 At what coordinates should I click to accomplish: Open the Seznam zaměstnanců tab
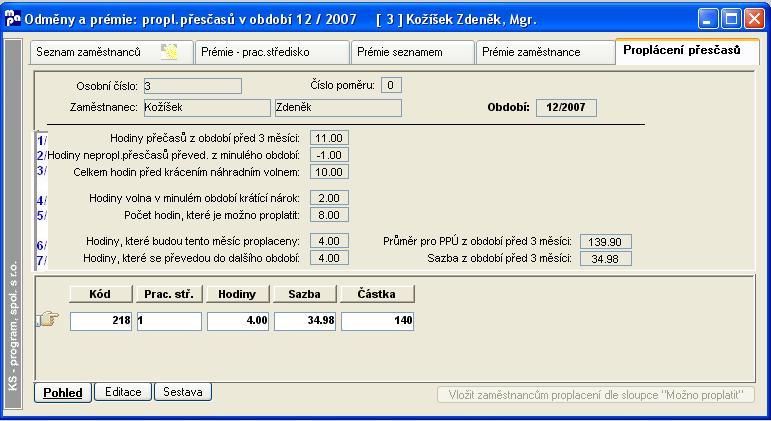112,52
